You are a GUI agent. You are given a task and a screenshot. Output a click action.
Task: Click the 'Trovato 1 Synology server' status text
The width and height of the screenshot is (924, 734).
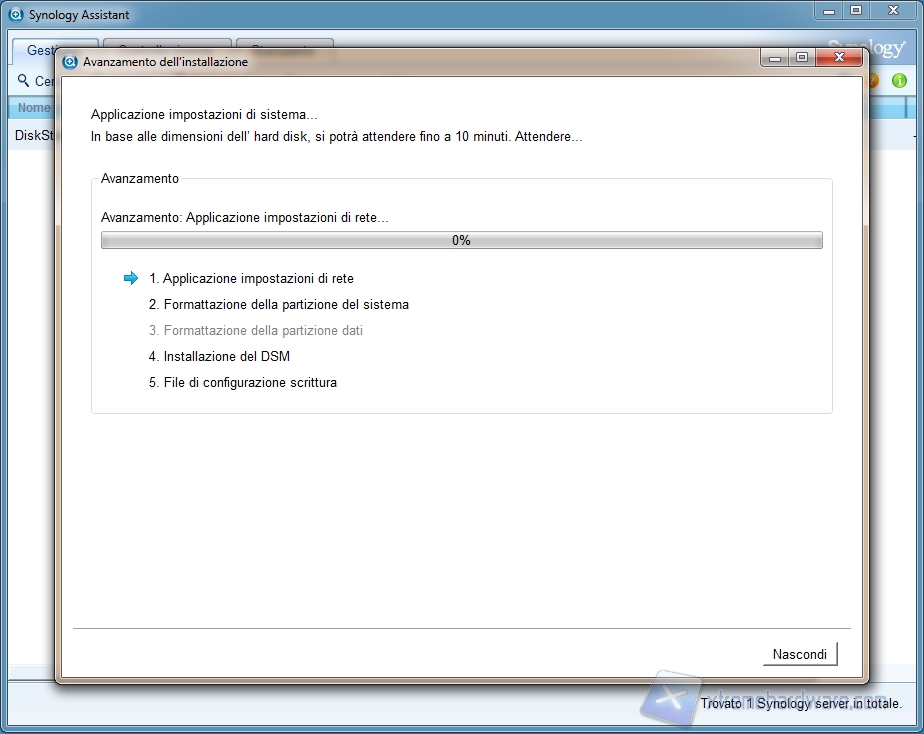pos(800,703)
